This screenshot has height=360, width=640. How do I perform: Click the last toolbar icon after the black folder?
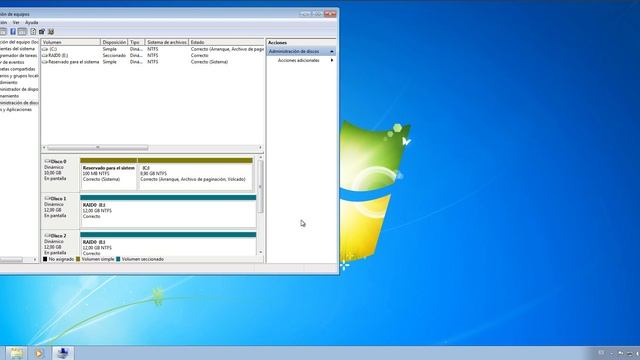click(x=51, y=31)
